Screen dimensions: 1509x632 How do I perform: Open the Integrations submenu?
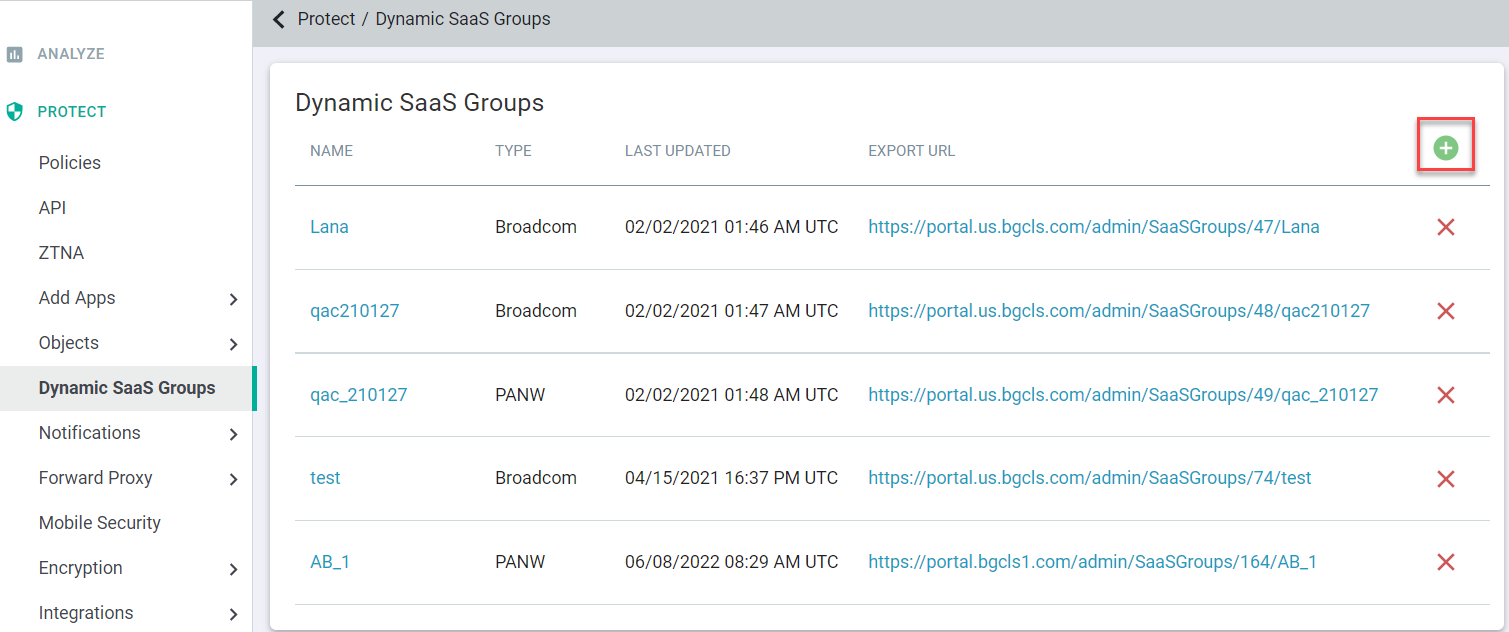click(232, 613)
